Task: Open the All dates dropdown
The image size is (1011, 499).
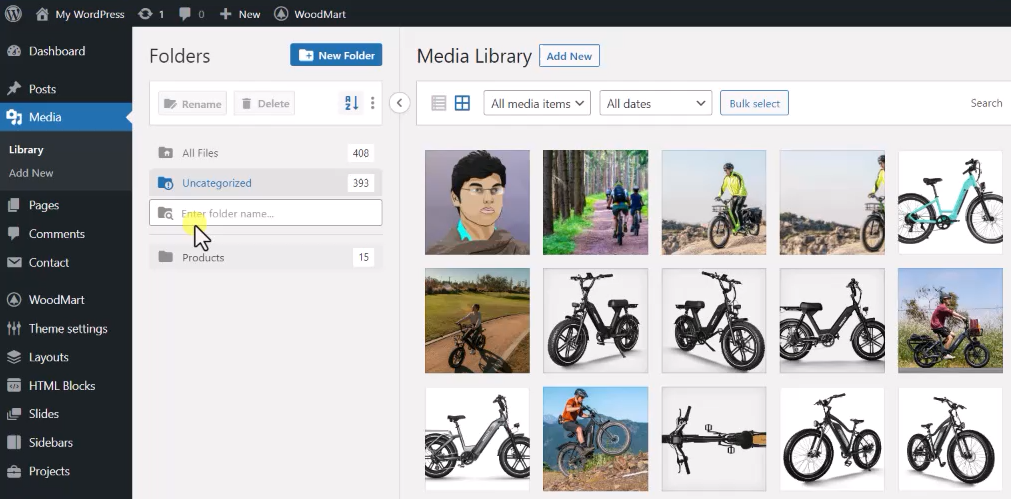Action: 655,103
